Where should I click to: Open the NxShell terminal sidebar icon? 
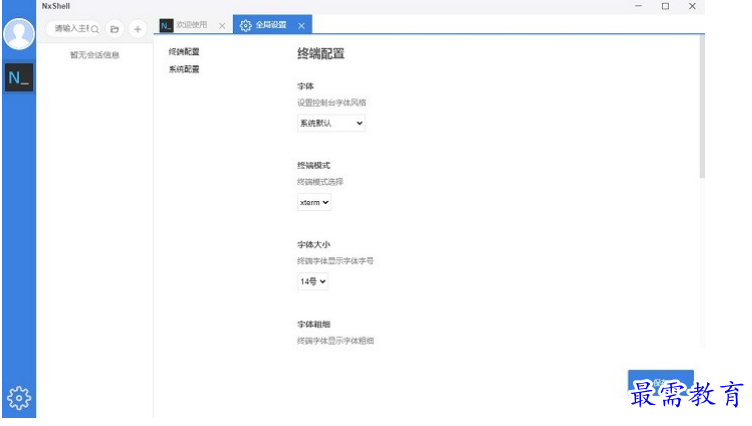[19, 77]
